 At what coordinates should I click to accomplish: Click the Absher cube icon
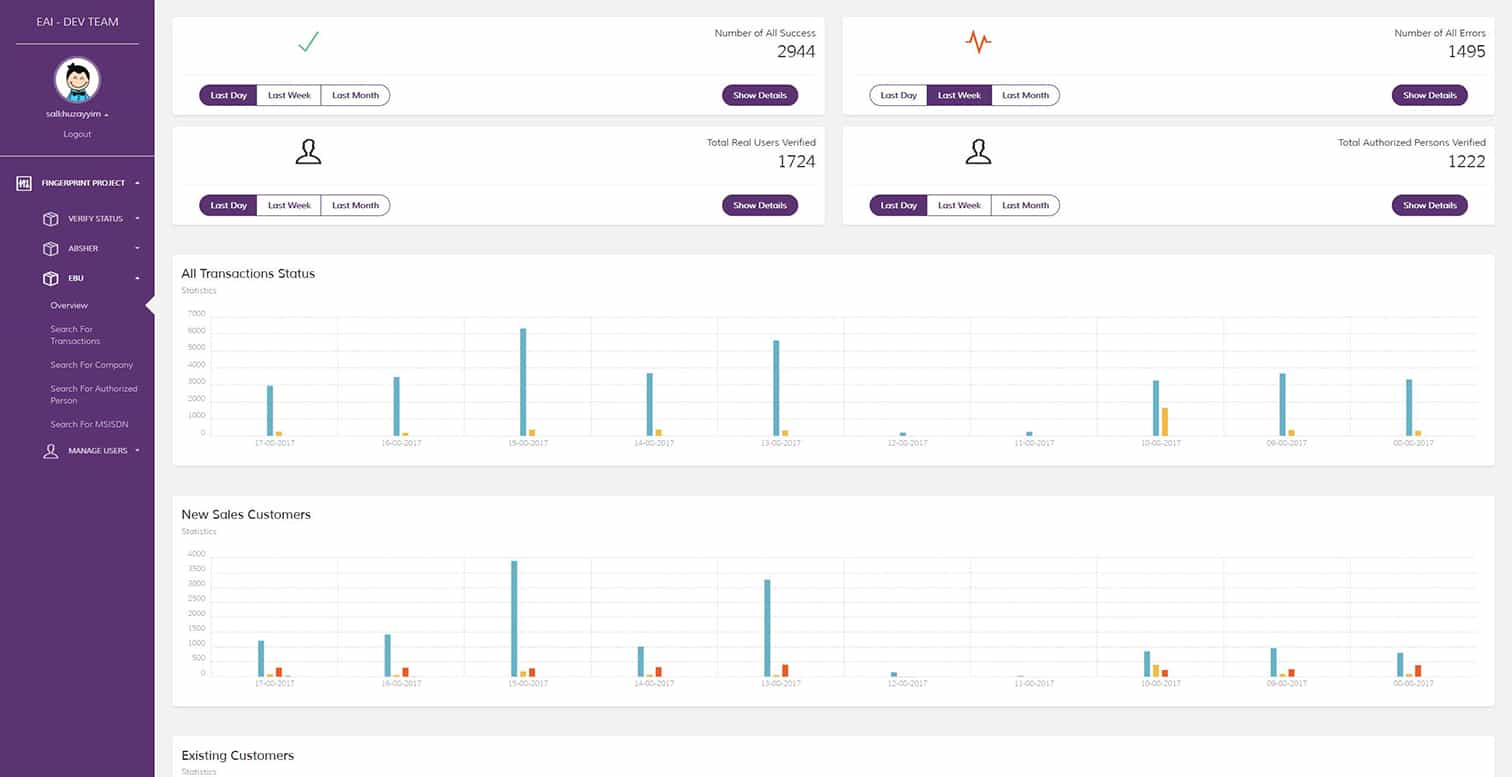(x=50, y=248)
